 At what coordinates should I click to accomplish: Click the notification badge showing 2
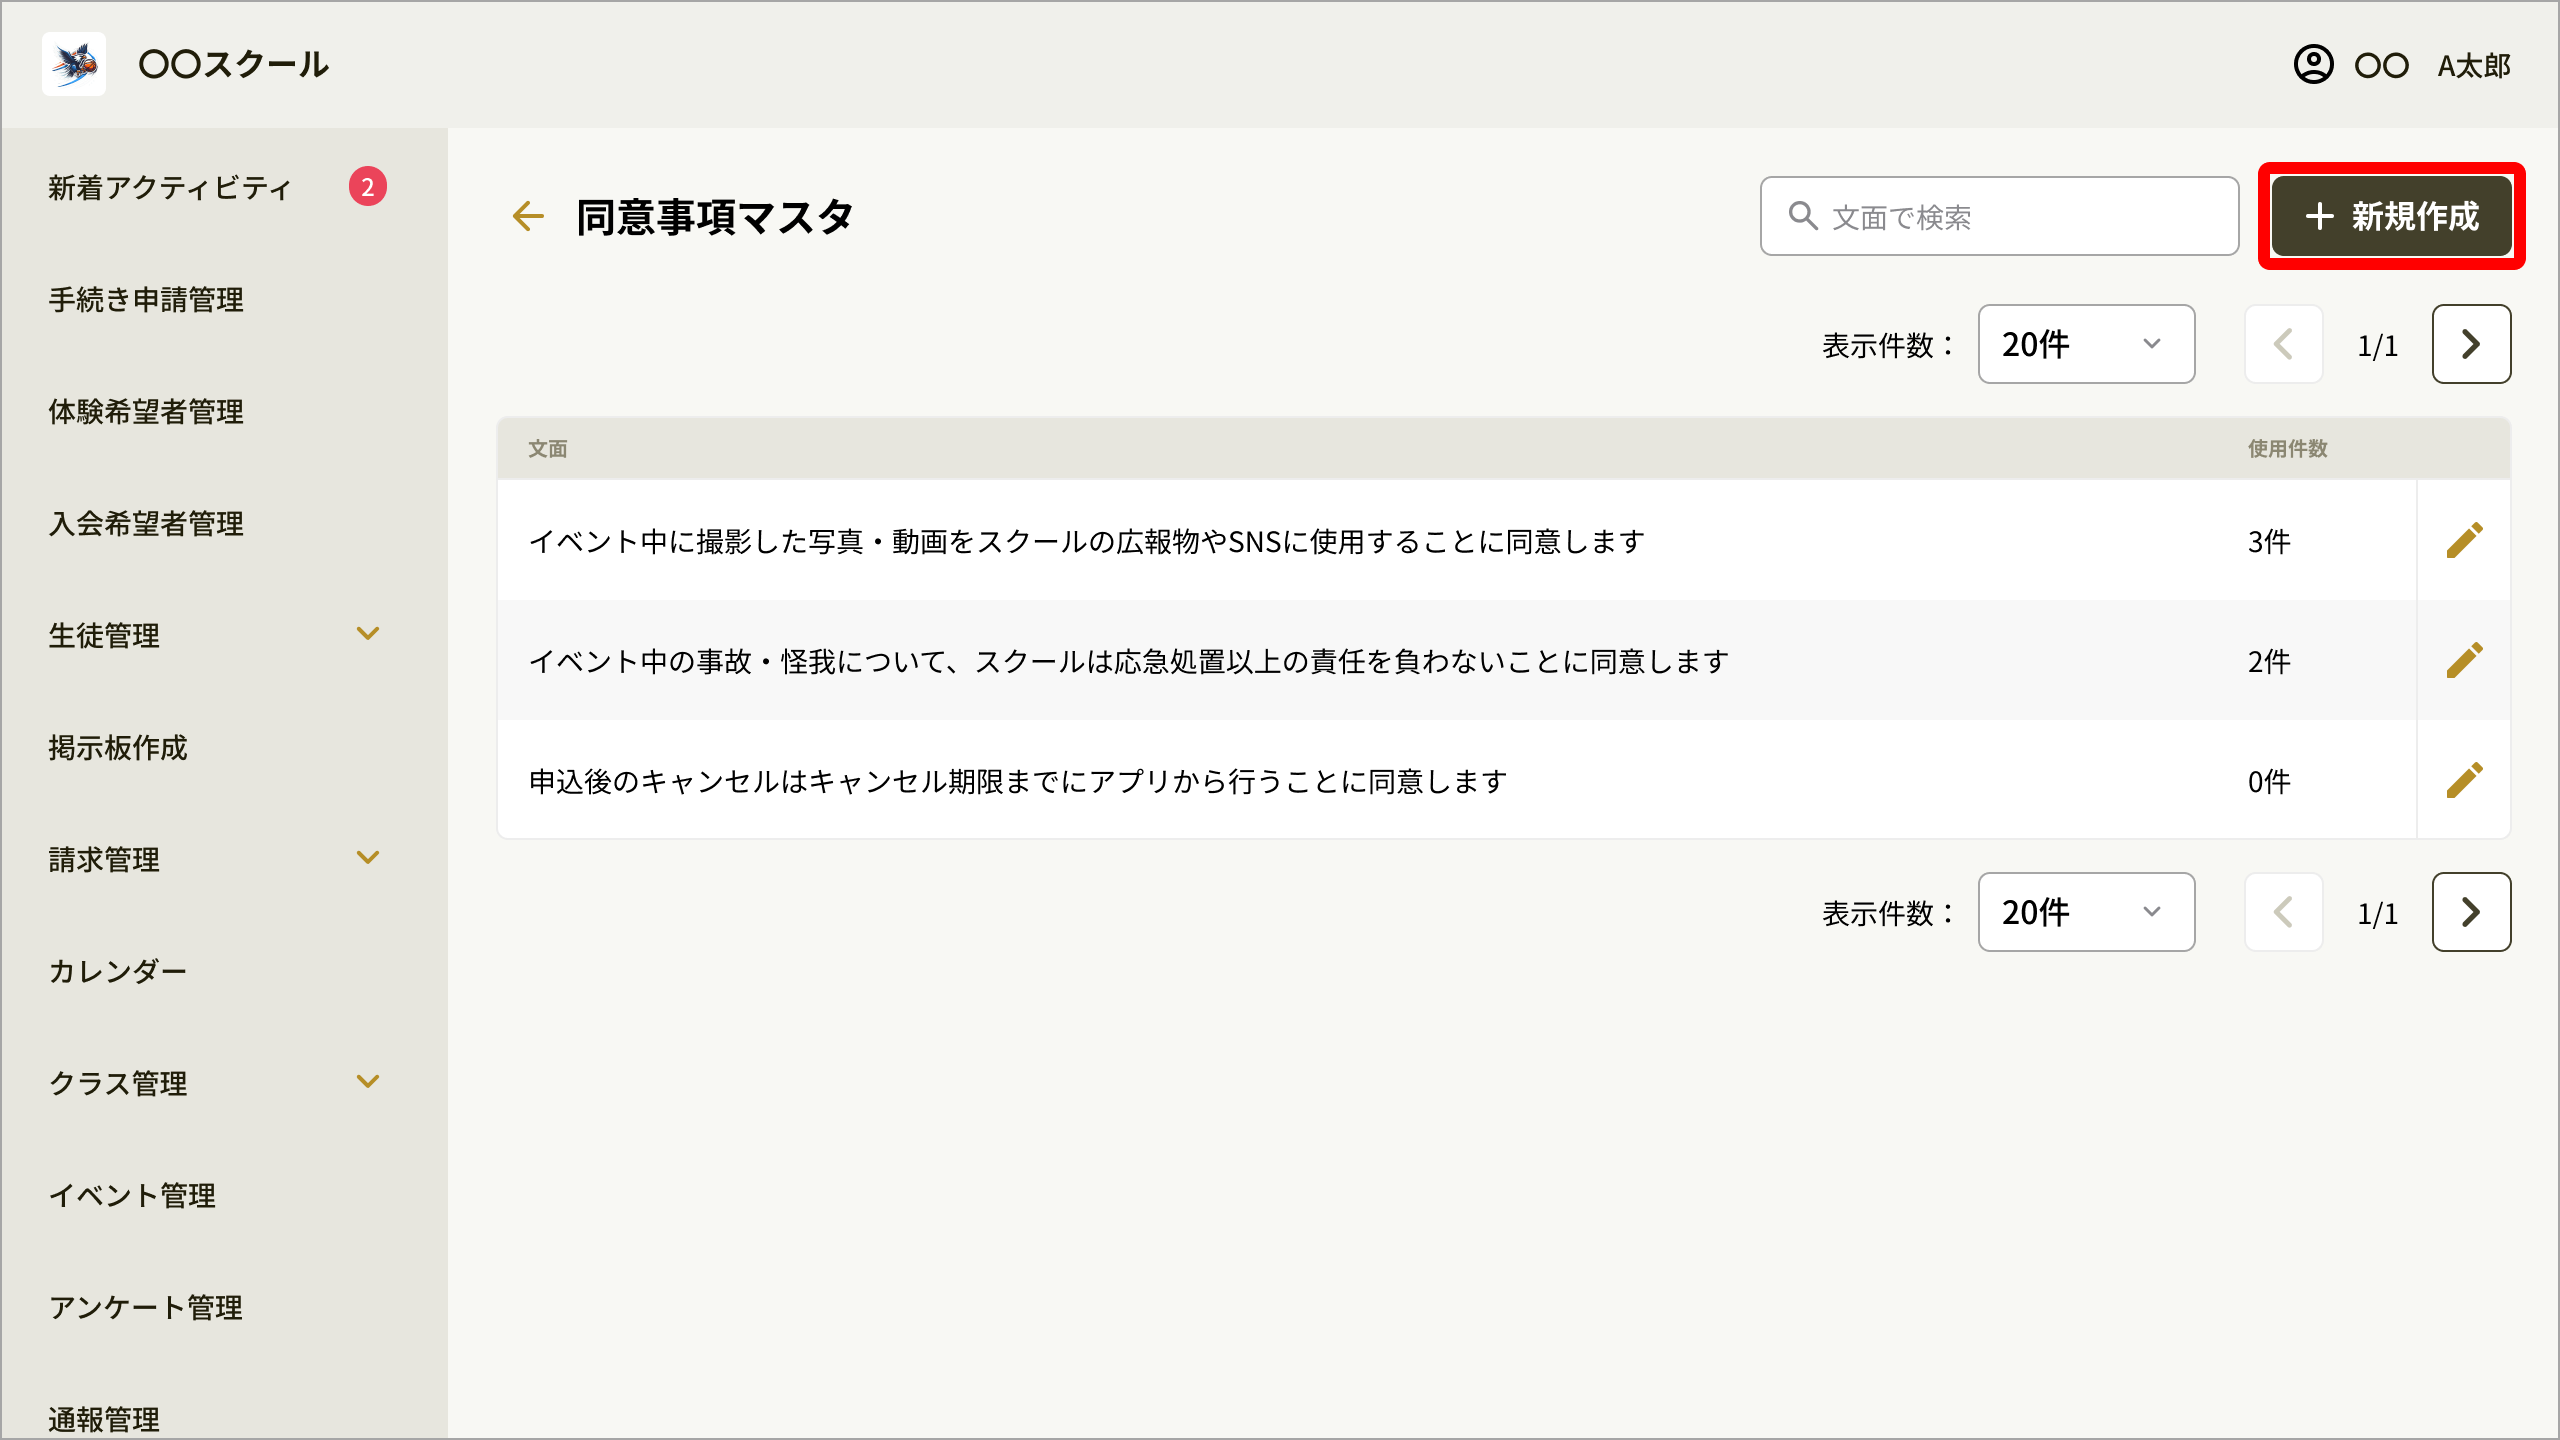click(x=368, y=187)
